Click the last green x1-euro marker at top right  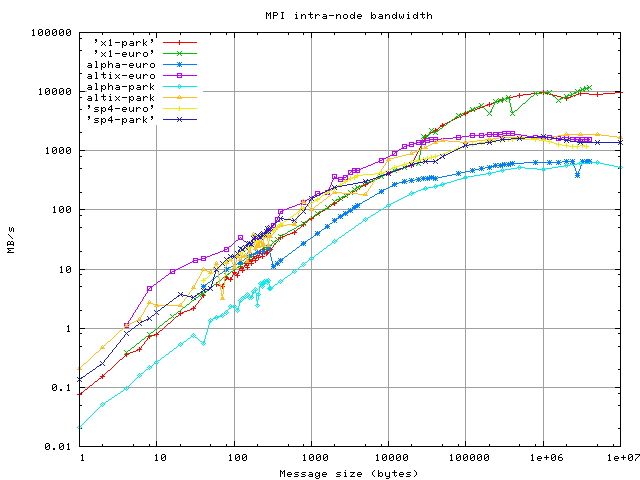click(x=589, y=87)
